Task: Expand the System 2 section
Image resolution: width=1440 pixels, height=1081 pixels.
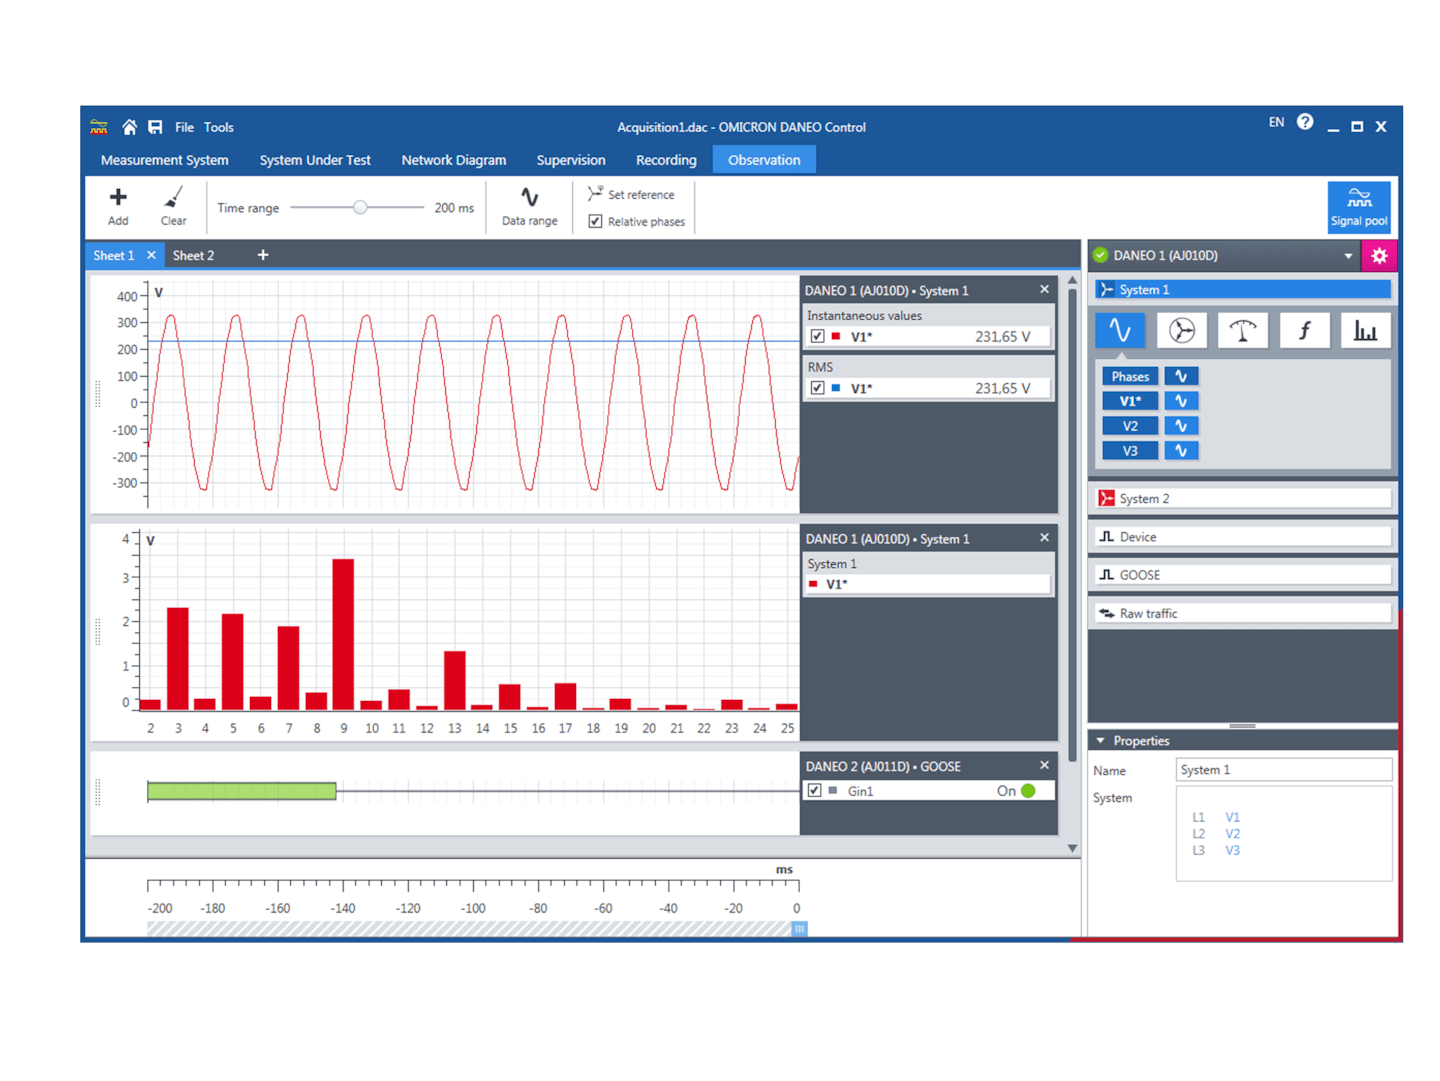Action: tap(1242, 498)
